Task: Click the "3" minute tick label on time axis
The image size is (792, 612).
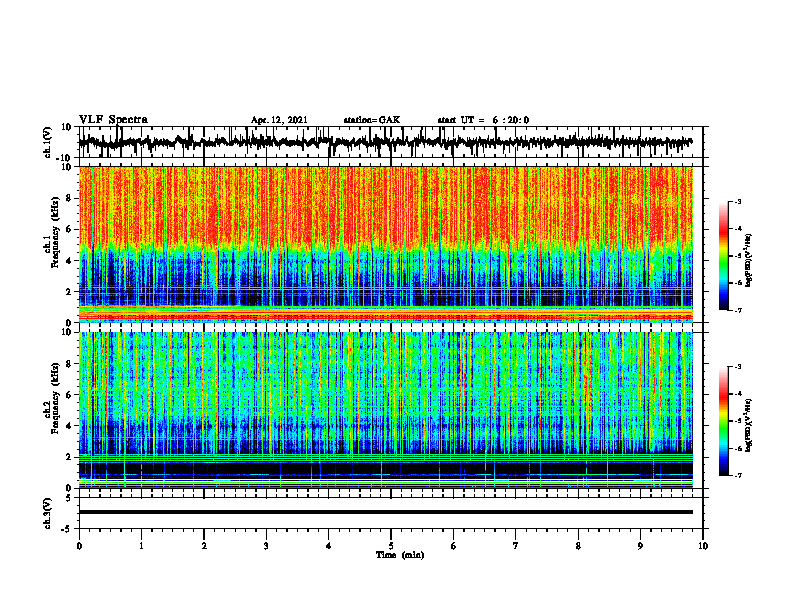Action: (266, 546)
